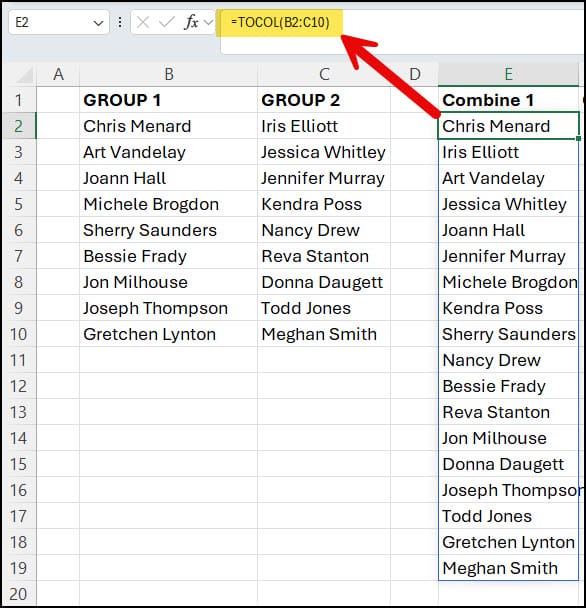Select Jessica Whitley in column C

pyautogui.click(x=324, y=152)
